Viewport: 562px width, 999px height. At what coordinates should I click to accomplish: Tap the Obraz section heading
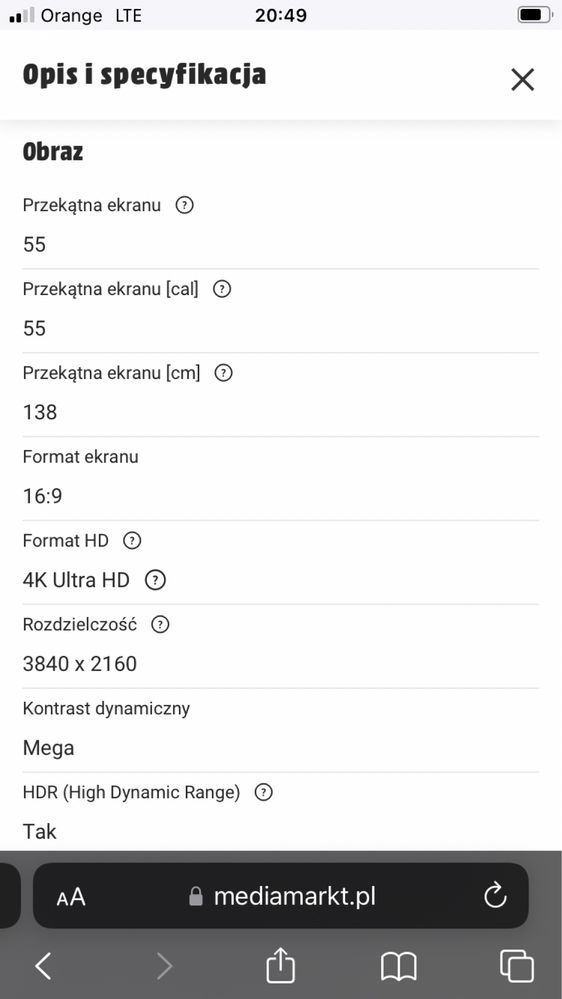pos(53,152)
